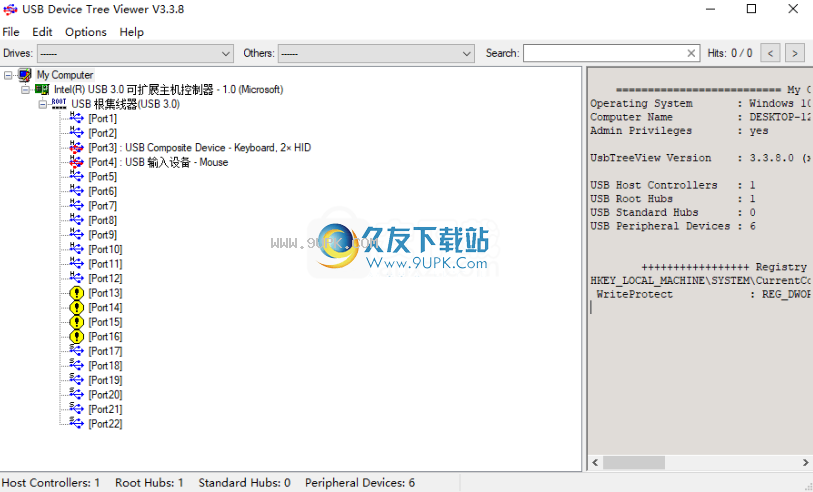Screen dimensions: 813x492
Task: Click the yellow warning icon for Port15
Action: click(76, 322)
